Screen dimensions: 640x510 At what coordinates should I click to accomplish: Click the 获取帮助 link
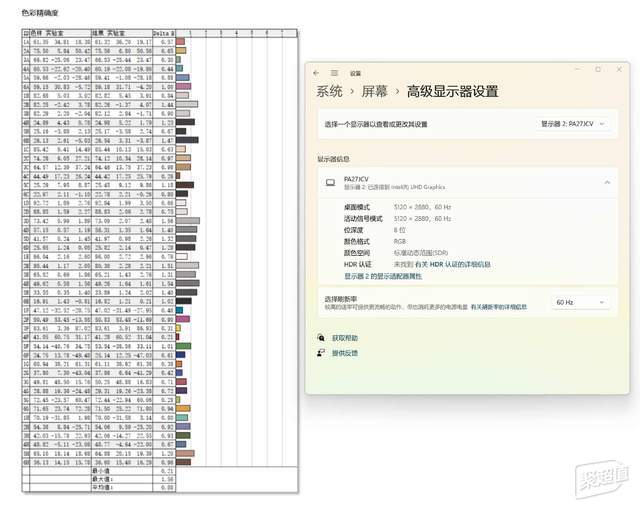point(345,338)
